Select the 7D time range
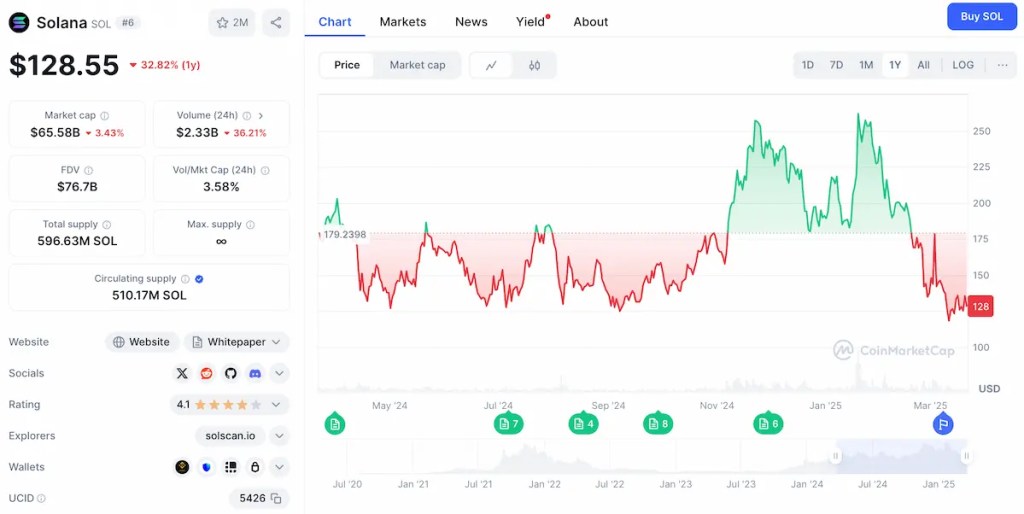The width and height of the screenshot is (1024, 514). tap(836, 65)
